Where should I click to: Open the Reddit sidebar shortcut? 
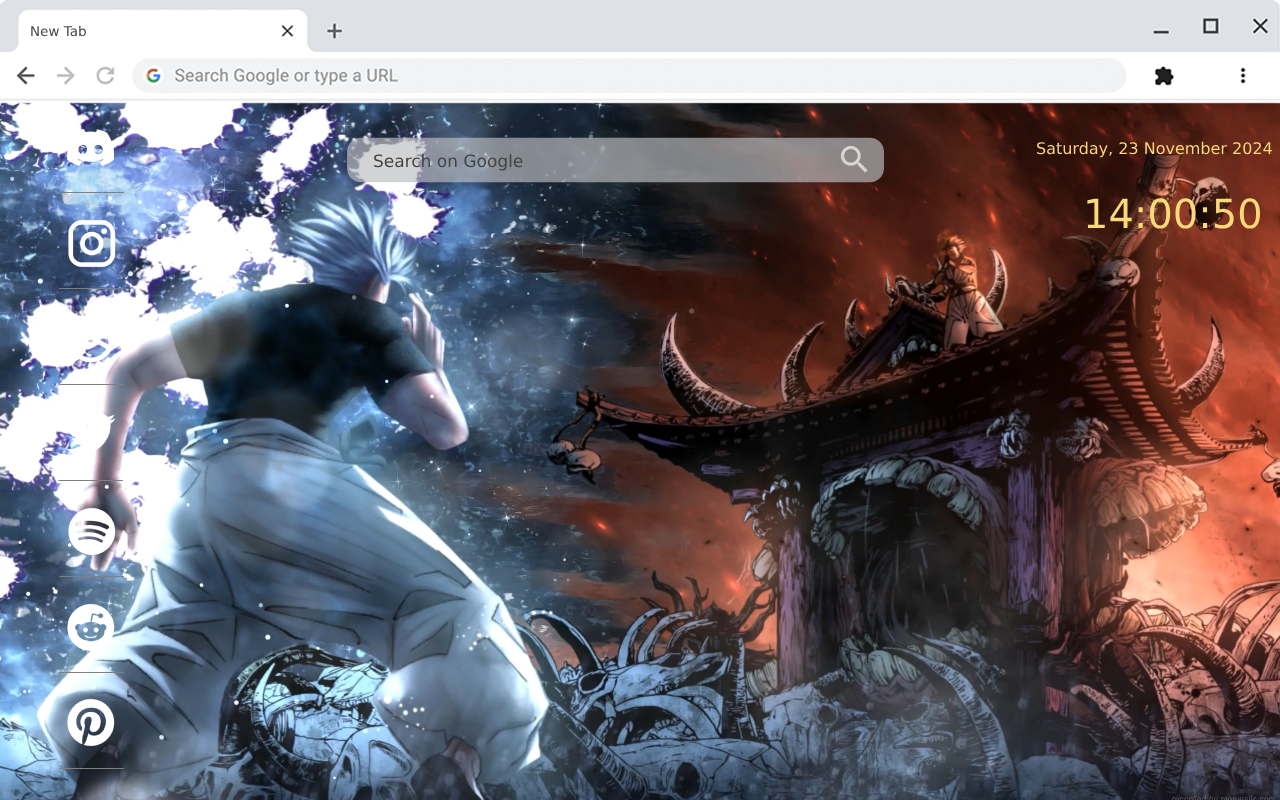click(91, 628)
